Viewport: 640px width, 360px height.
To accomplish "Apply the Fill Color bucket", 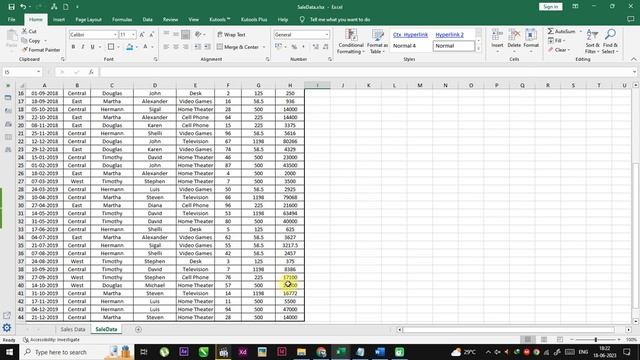I will click(x=129, y=47).
